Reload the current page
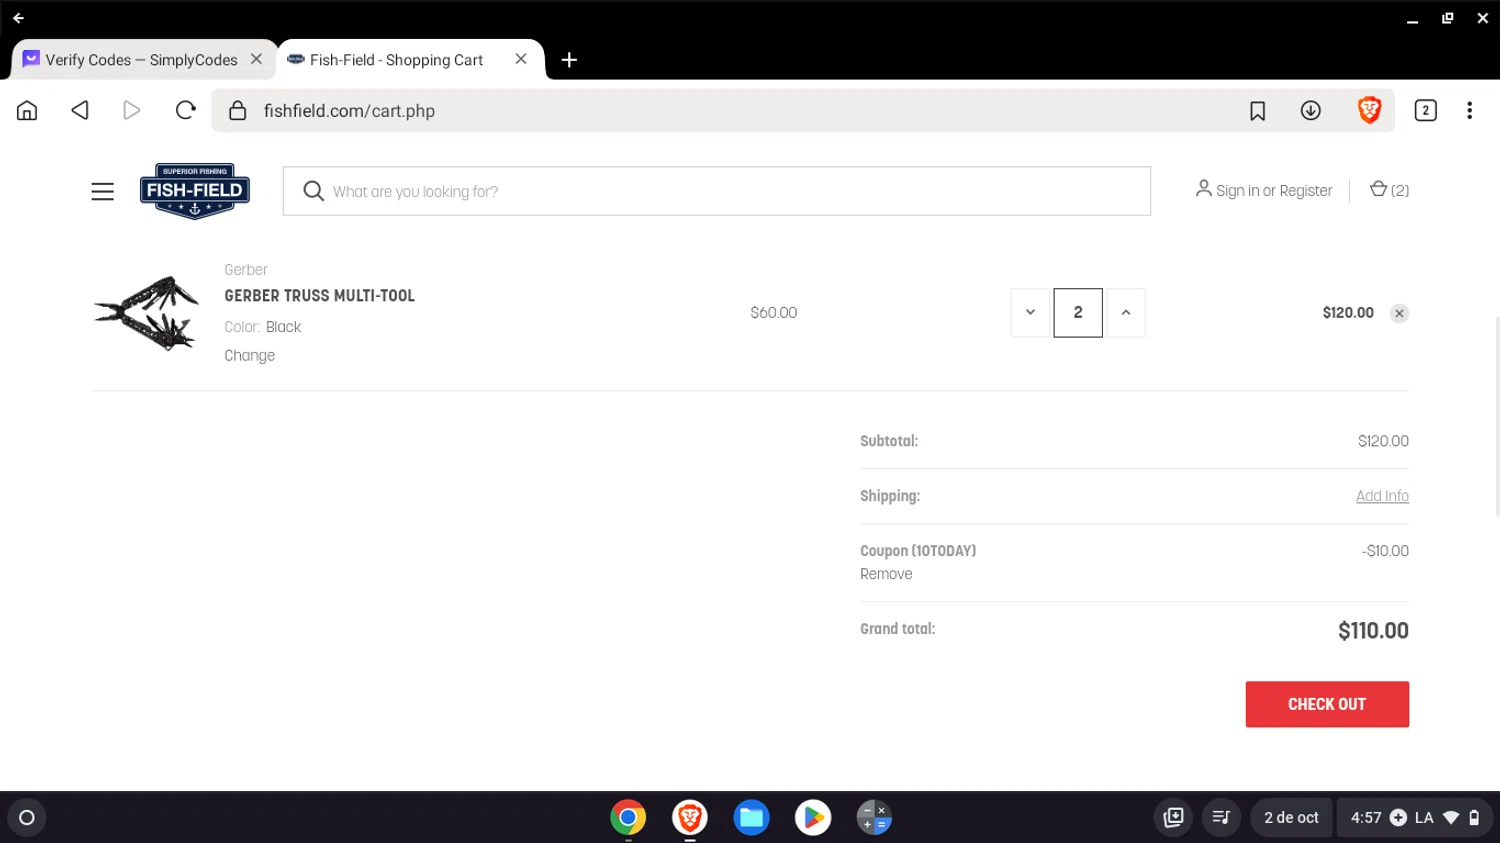 tap(185, 110)
